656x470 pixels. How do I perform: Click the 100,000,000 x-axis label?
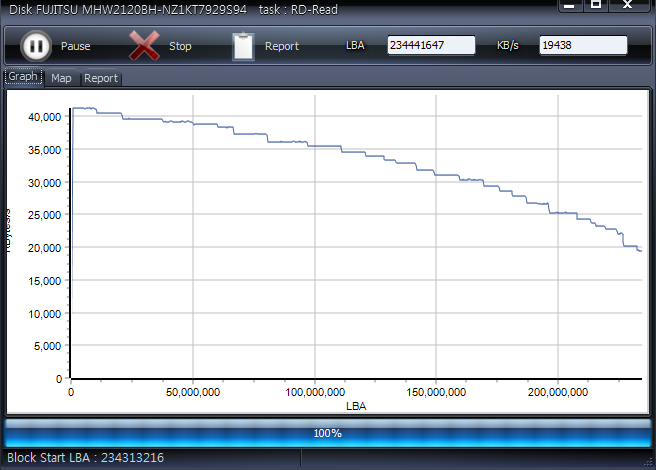315,392
